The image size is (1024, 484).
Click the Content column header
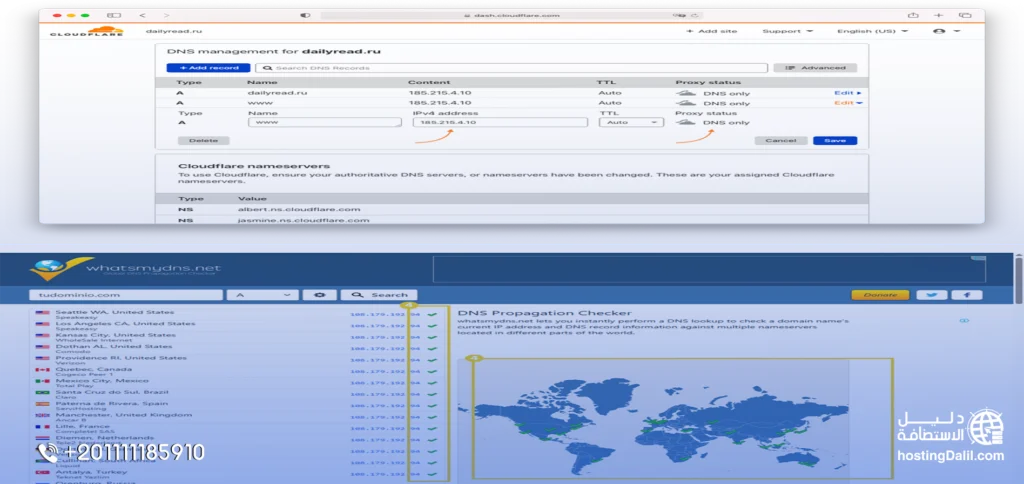pos(429,82)
